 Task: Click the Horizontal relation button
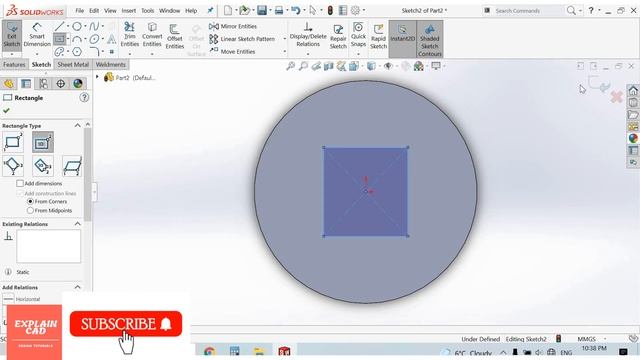(8, 299)
